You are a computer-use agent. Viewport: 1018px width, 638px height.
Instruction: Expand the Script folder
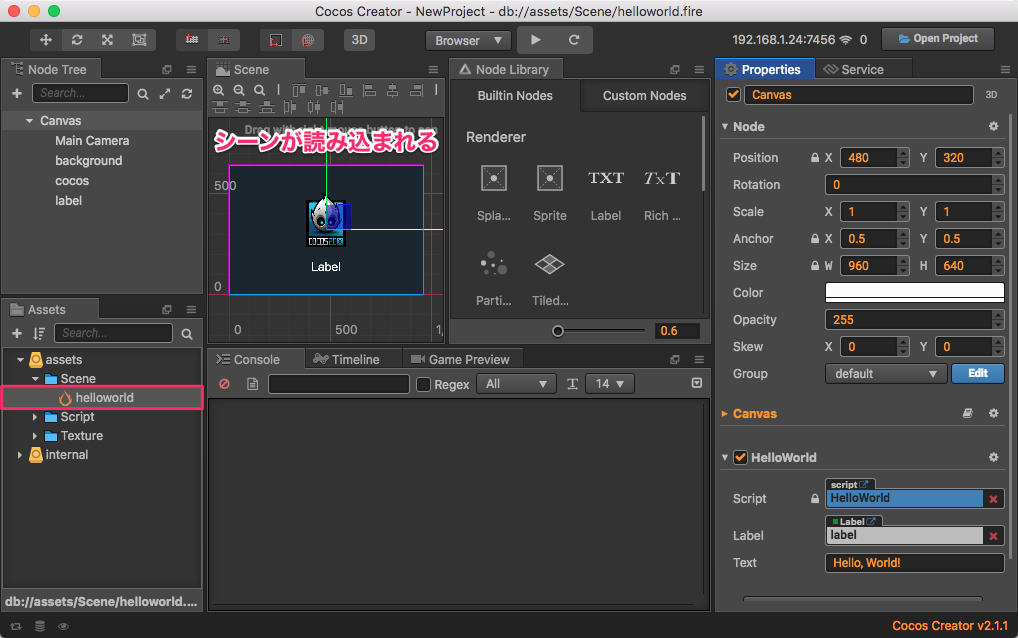point(35,417)
